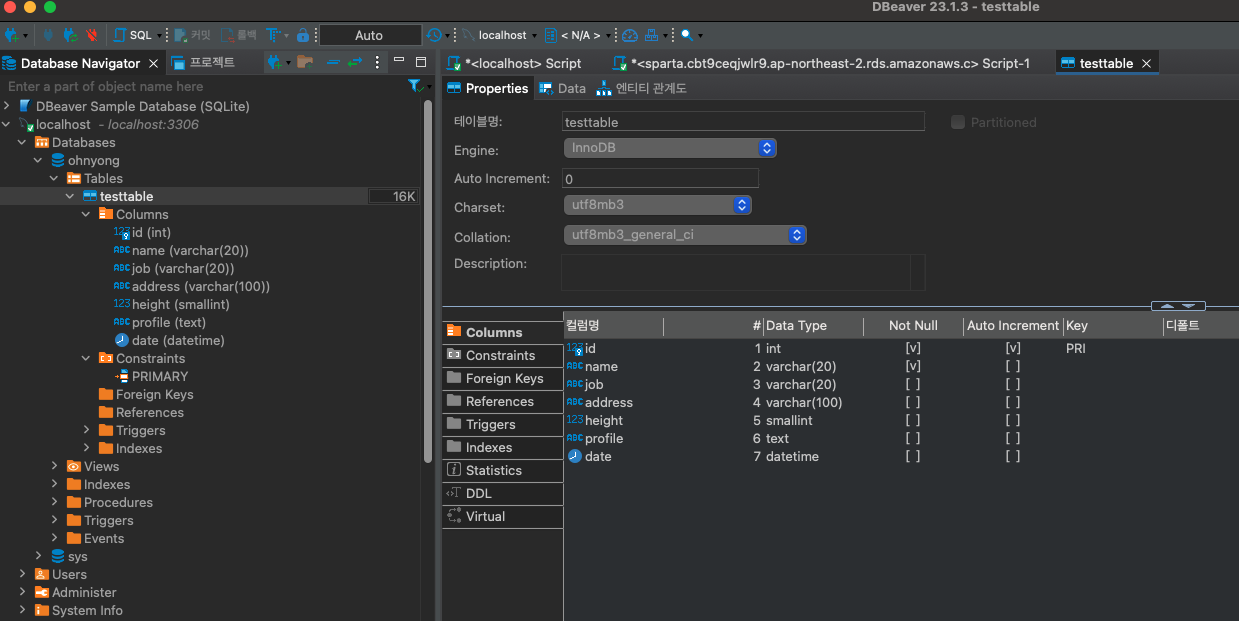The width and height of the screenshot is (1239, 621).
Task: Select the Virtual side tab
Action: pyautogui.click(x=502, y=516)
